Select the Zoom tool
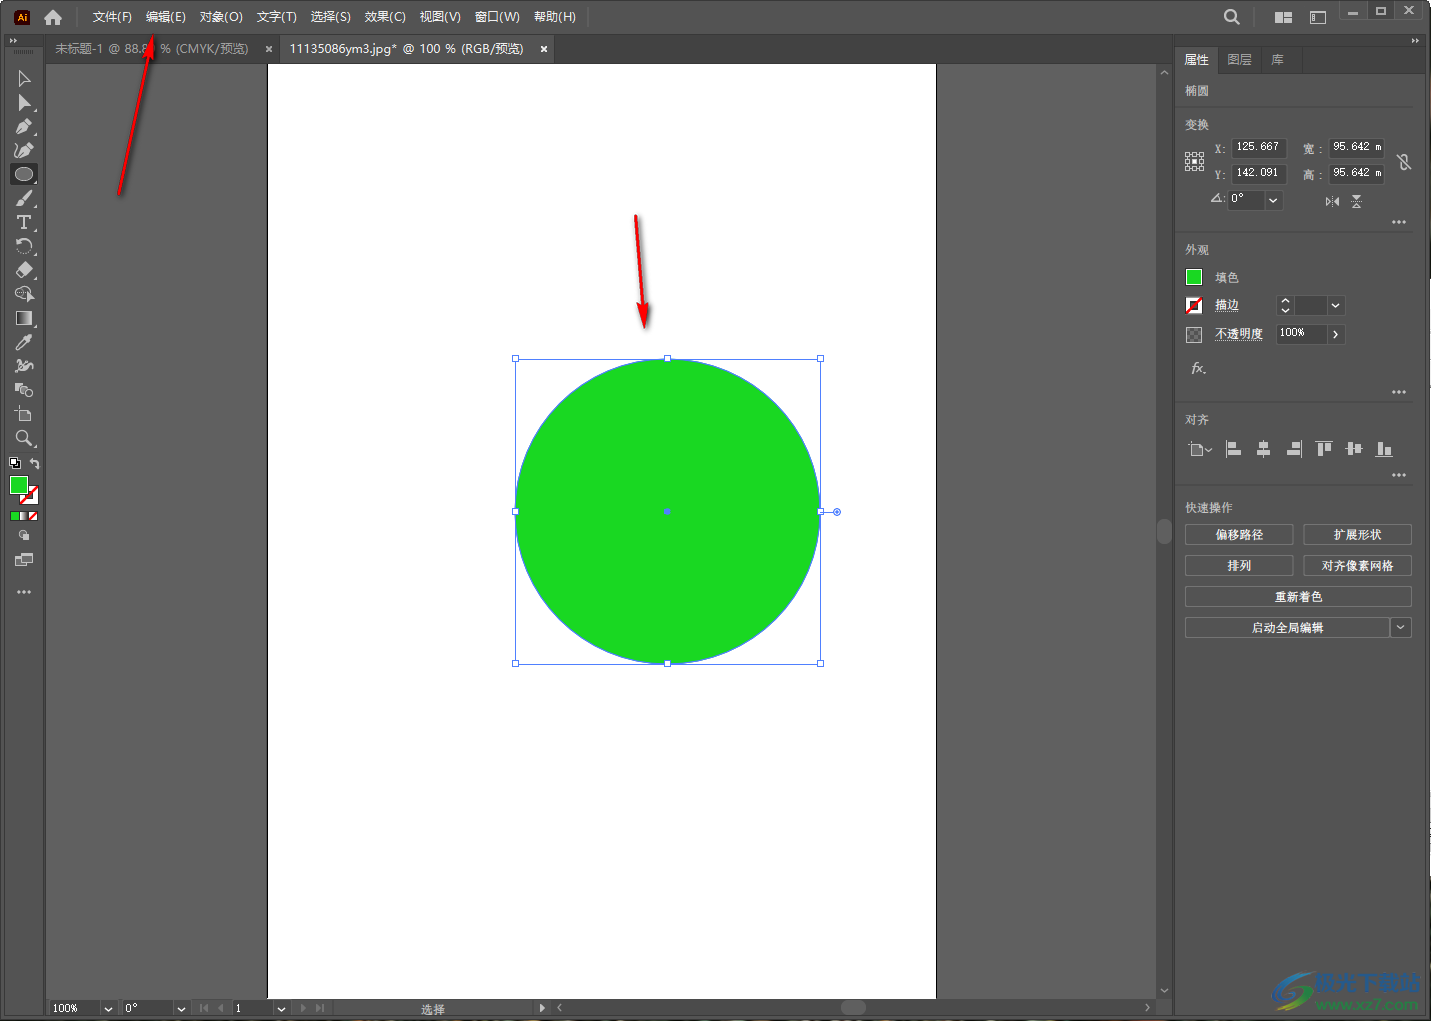1431x1021 pixels. (x=24, y=438)
